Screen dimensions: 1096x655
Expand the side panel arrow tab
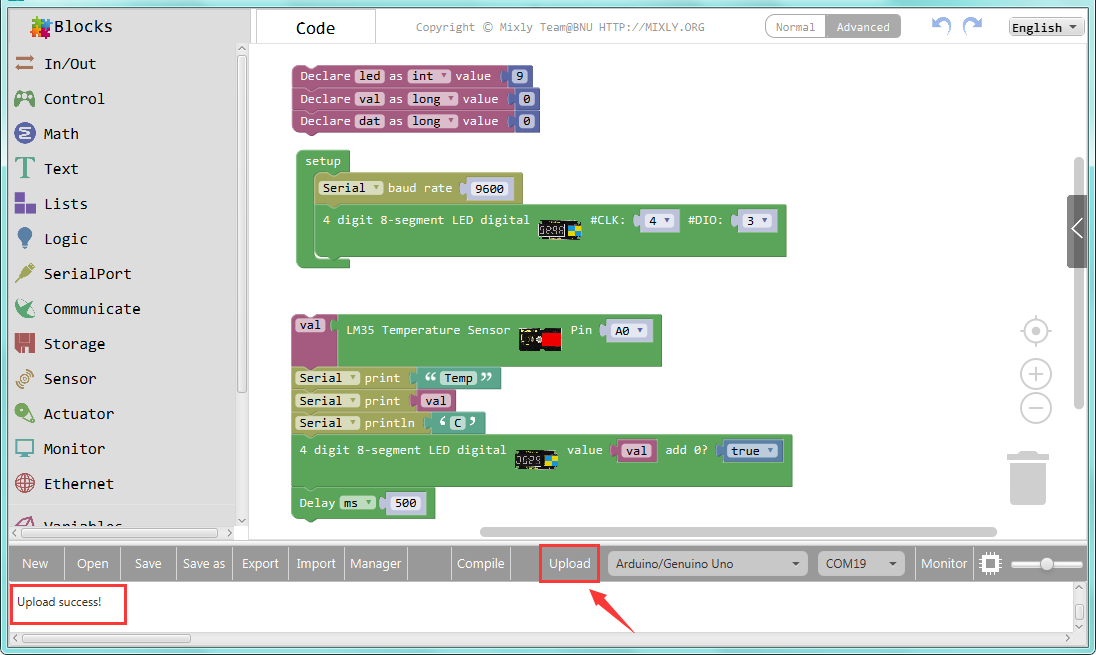pyautogui.click(x=1076, y=230)
